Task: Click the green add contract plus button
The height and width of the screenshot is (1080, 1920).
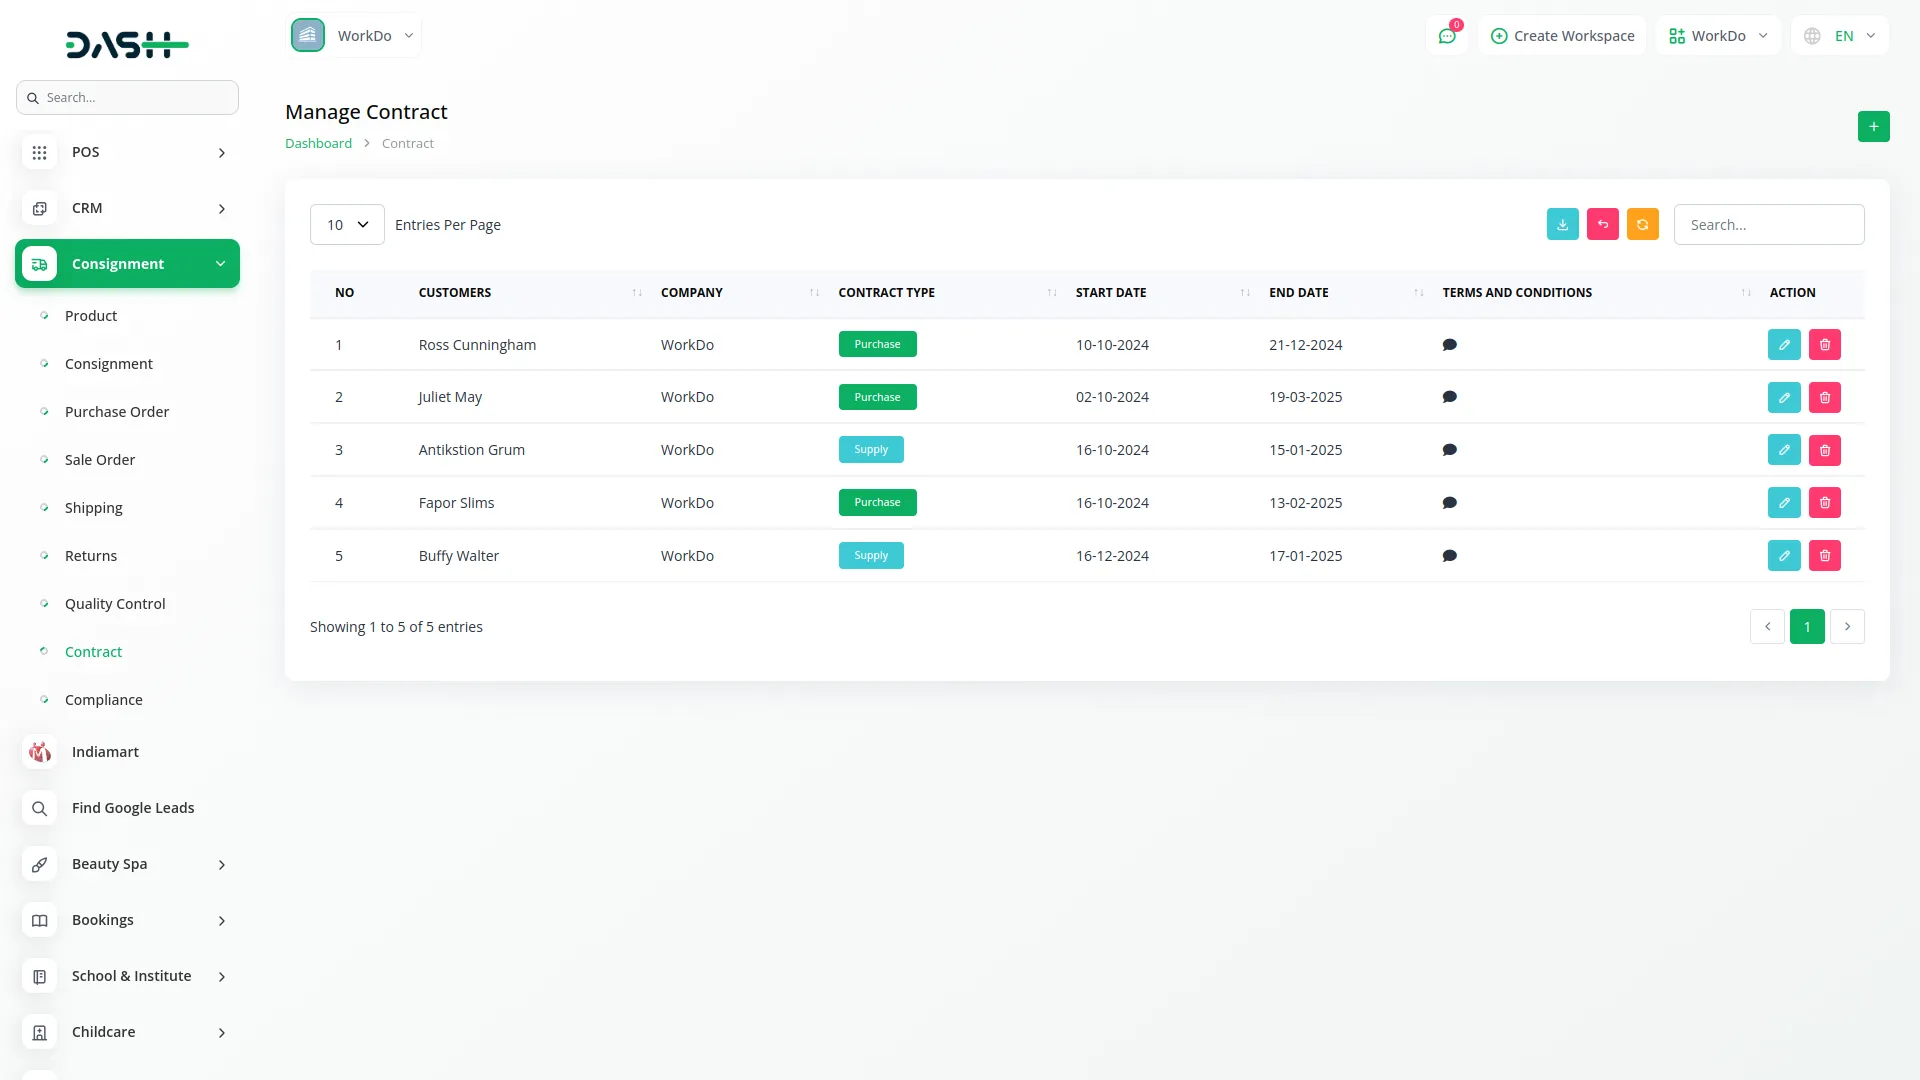Action: [1873, 127]
